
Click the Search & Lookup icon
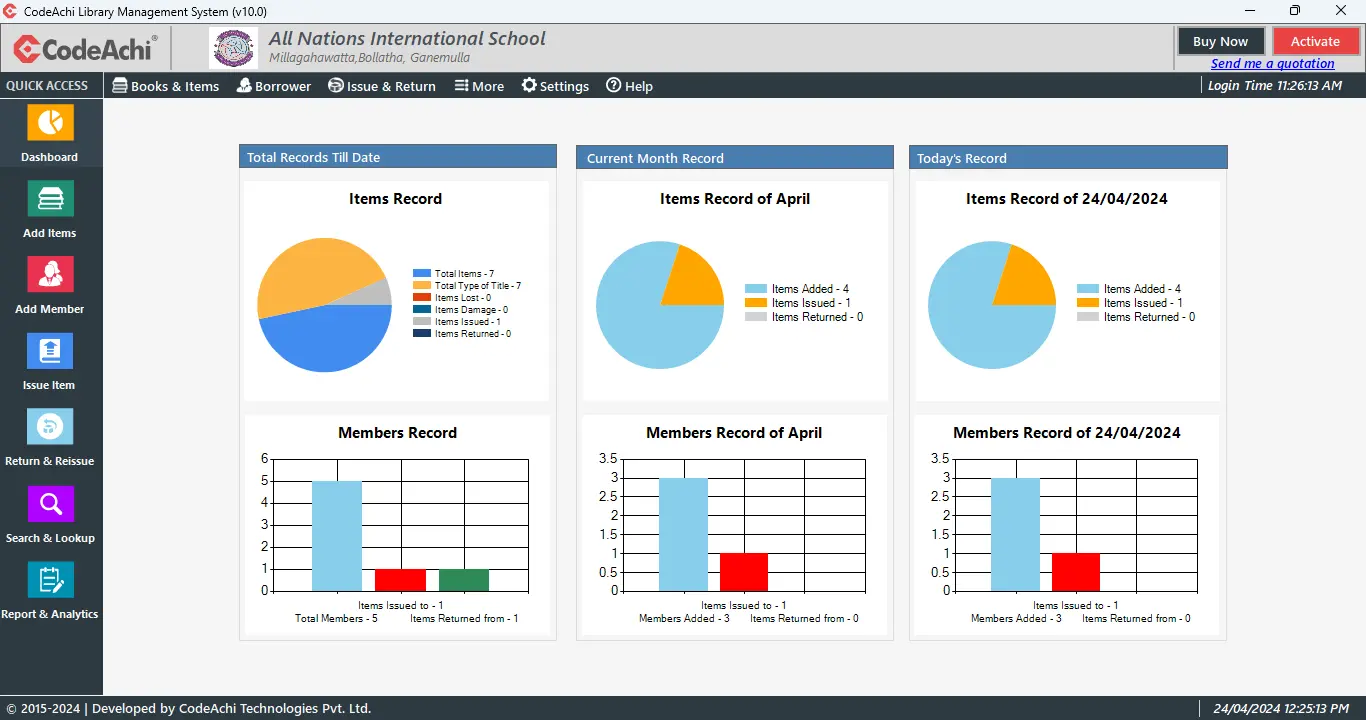tap(50, 504)
